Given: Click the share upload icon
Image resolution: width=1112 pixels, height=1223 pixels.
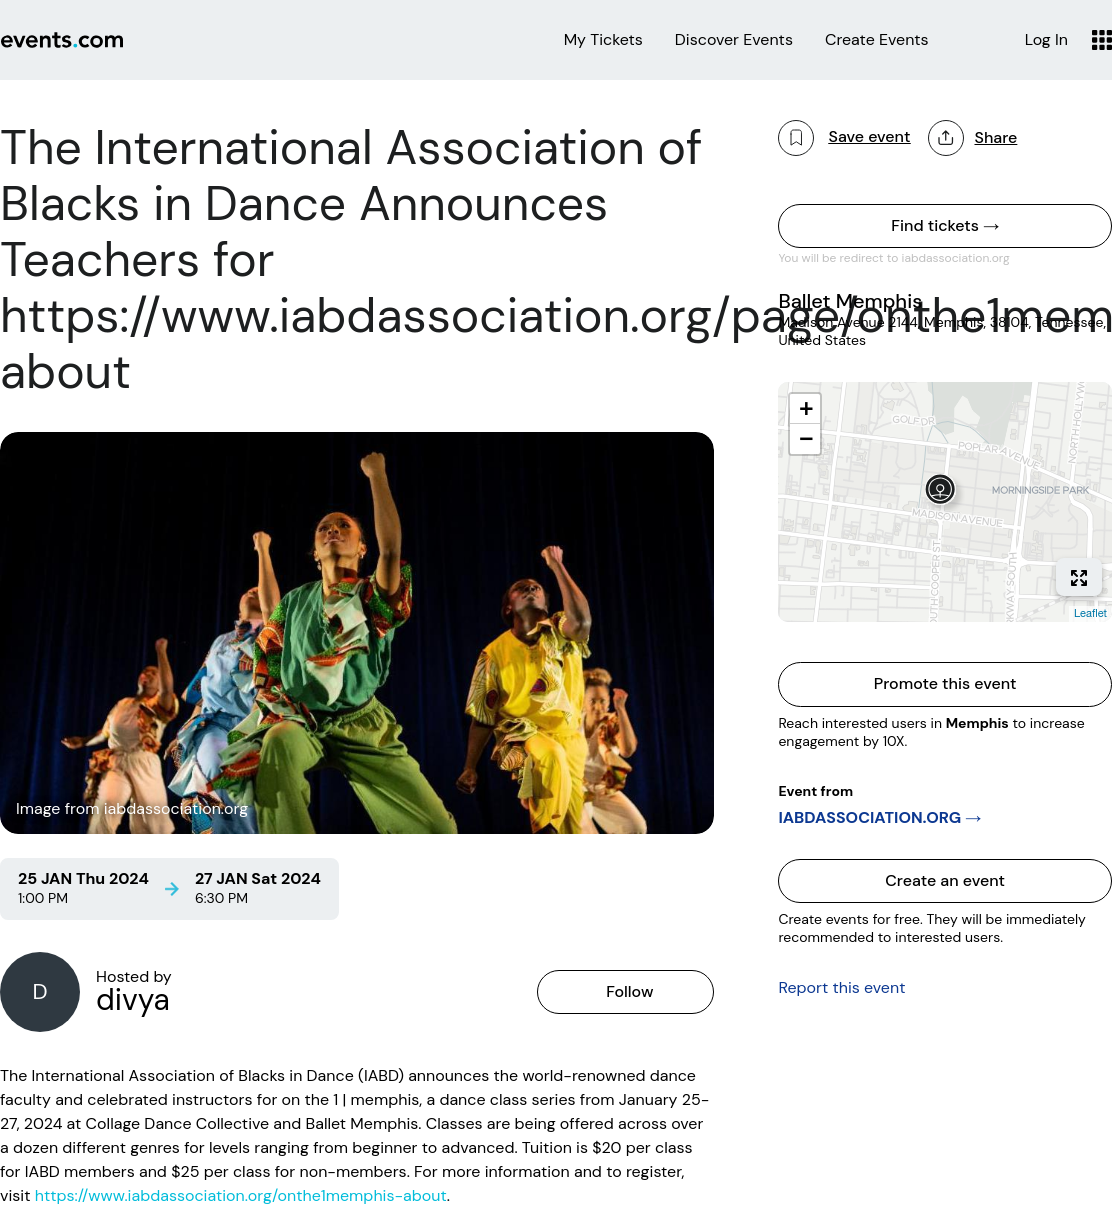Looking at the screenshot, I should pos(946,138).
